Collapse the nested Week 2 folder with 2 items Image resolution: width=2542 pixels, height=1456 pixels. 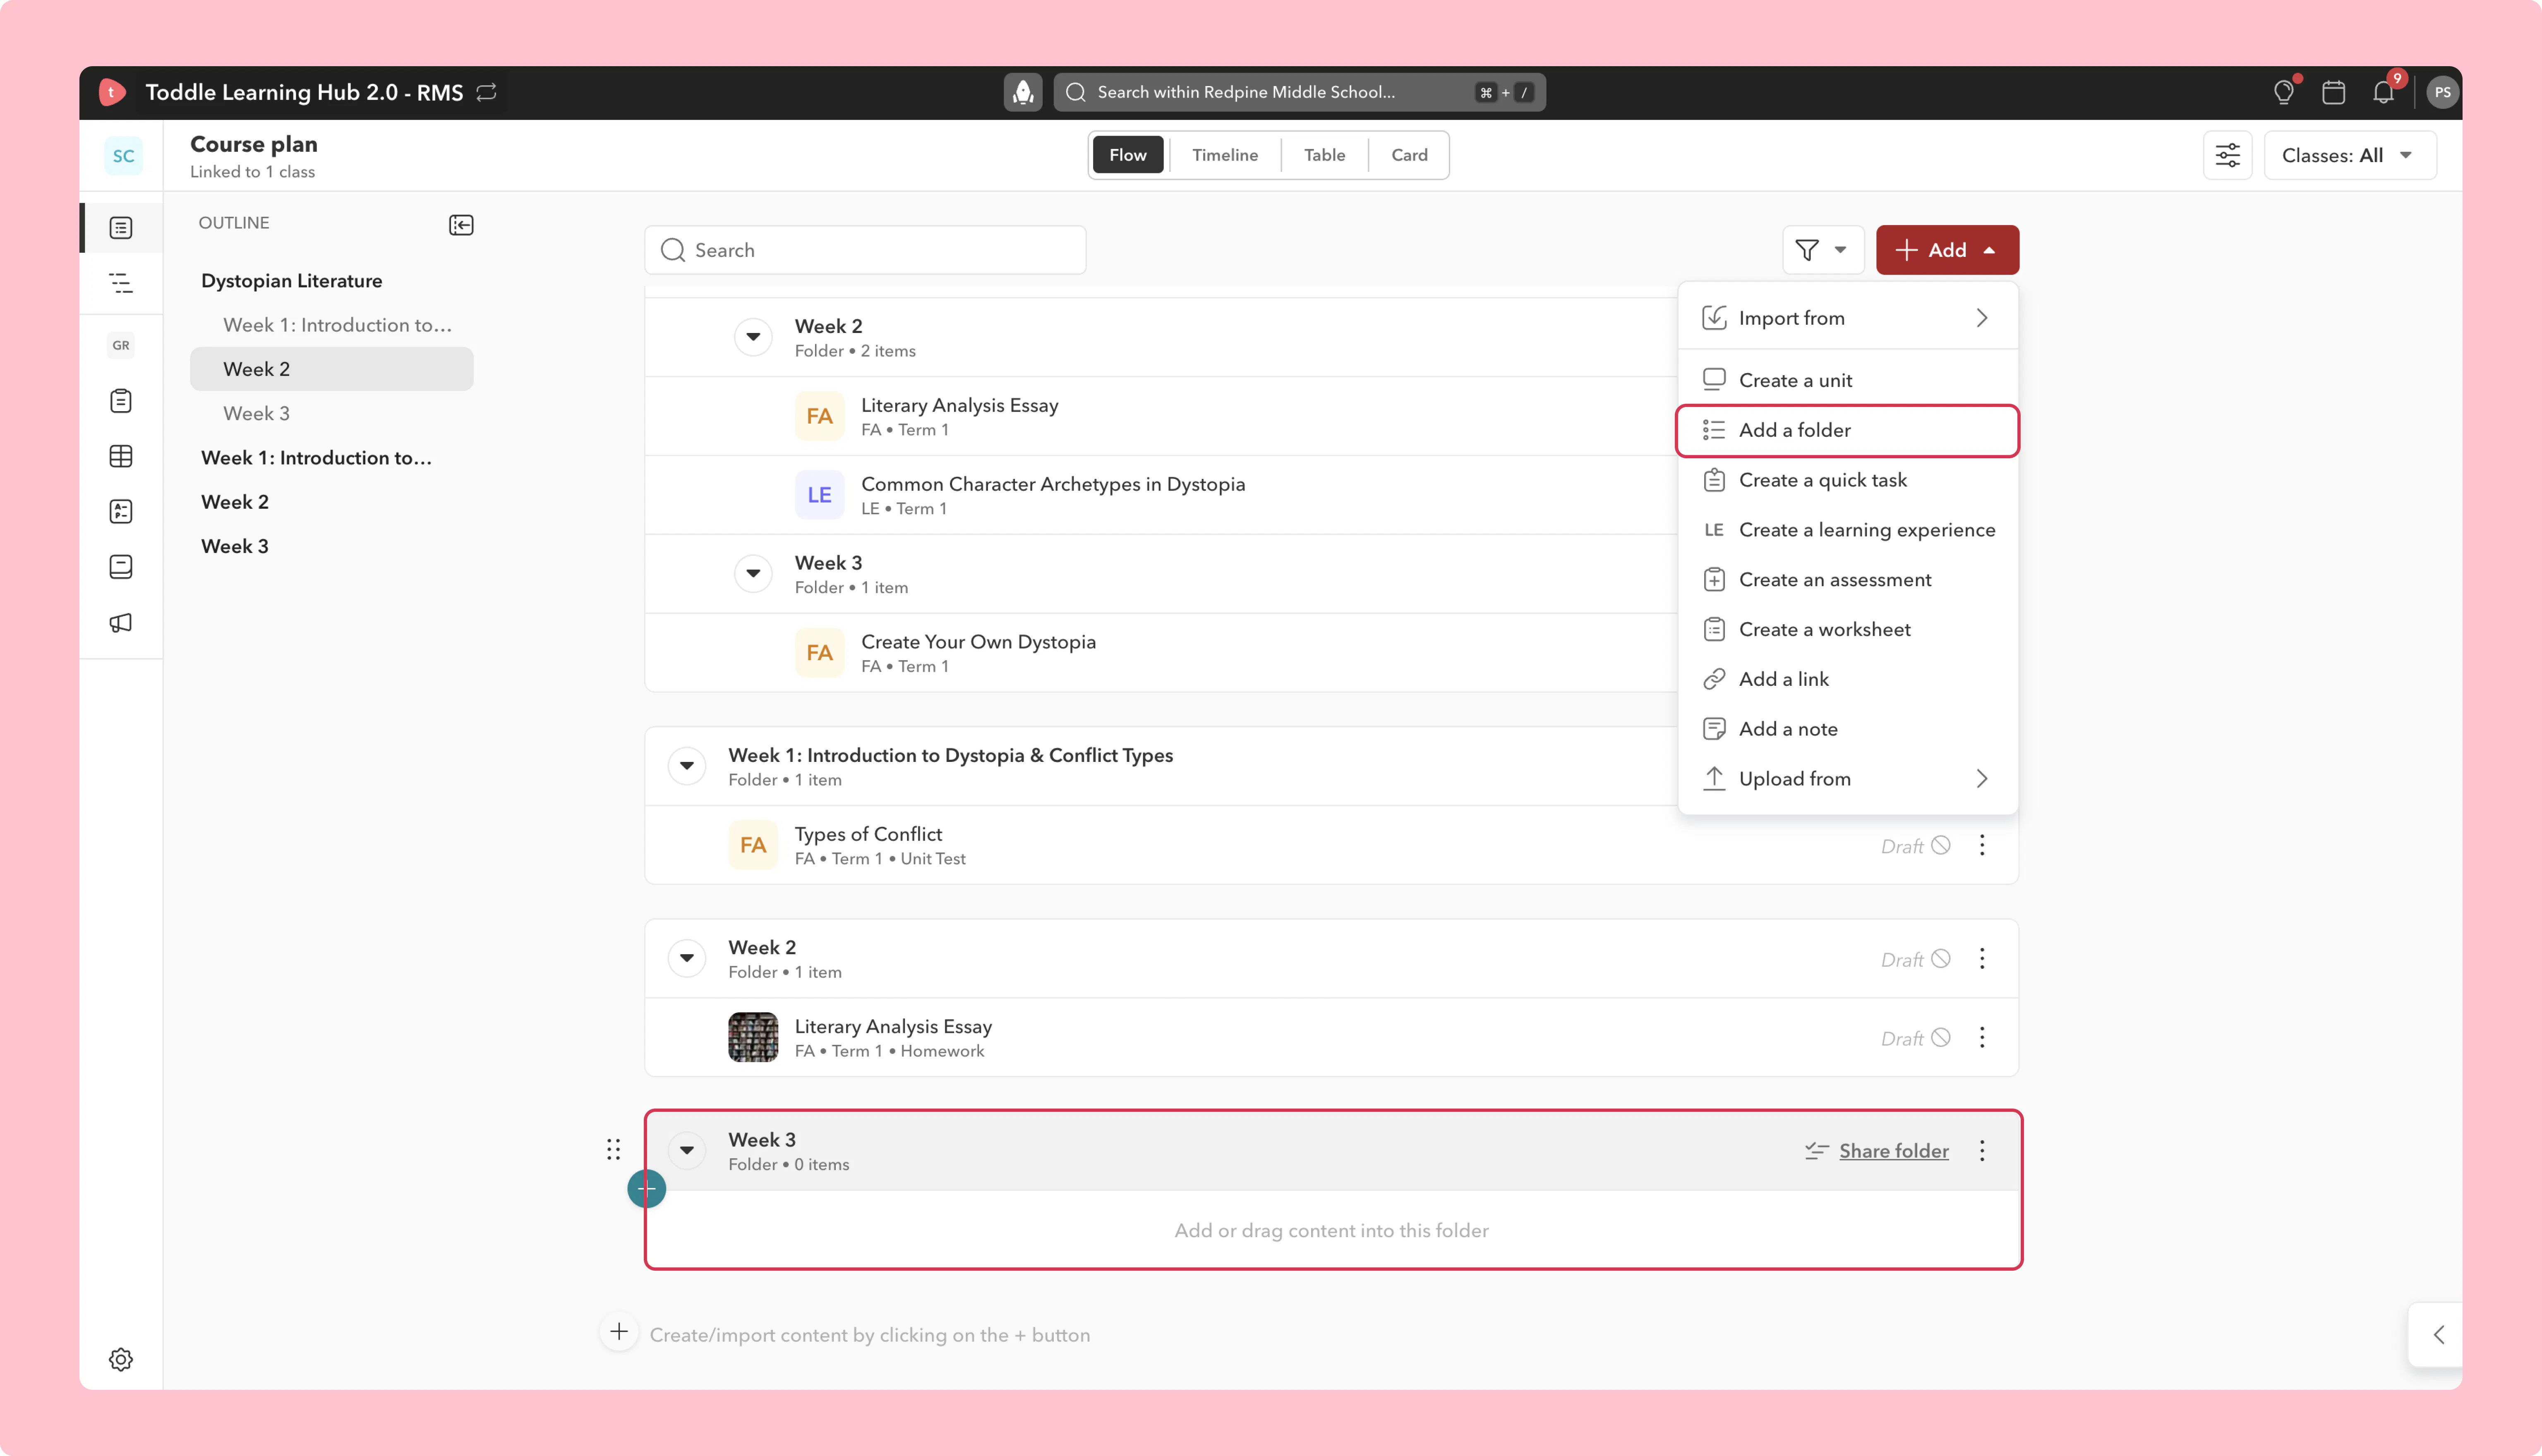(x=753, y=337)
